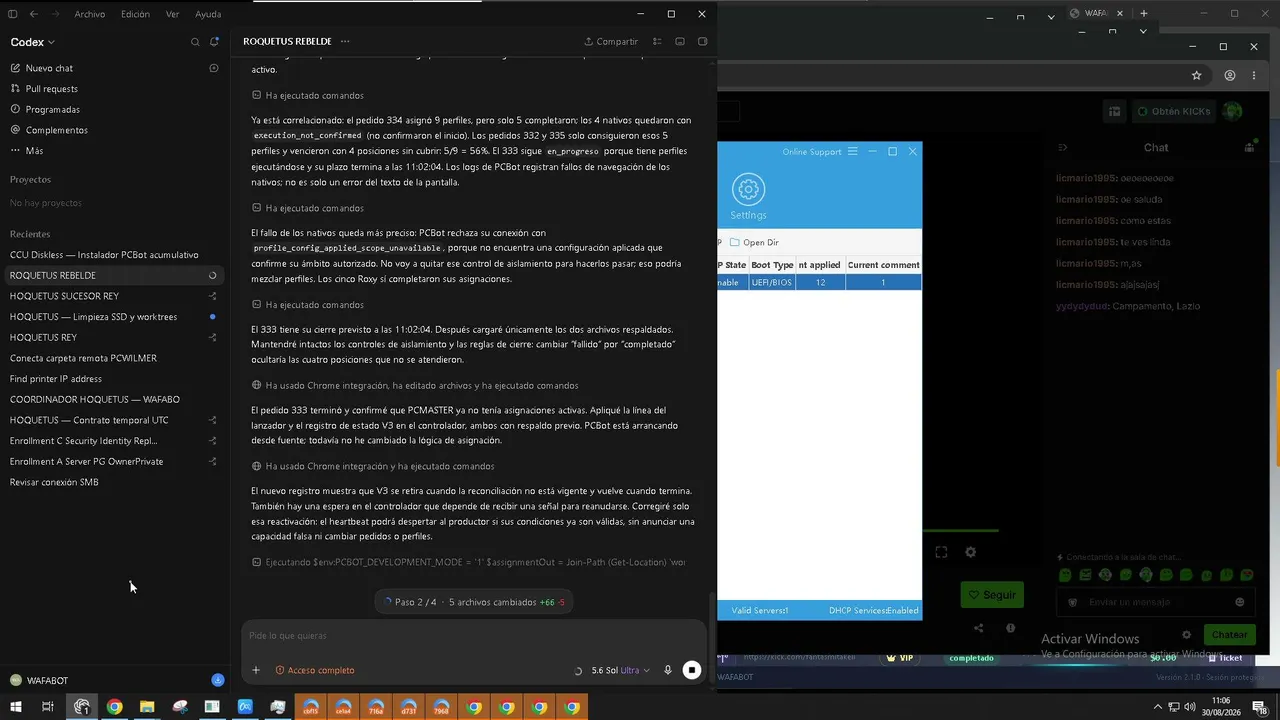The width and height of the screenshot is (1280, 720).
Task: Open ROQUETUS REBELDE thread options menu
Action: 345,42
